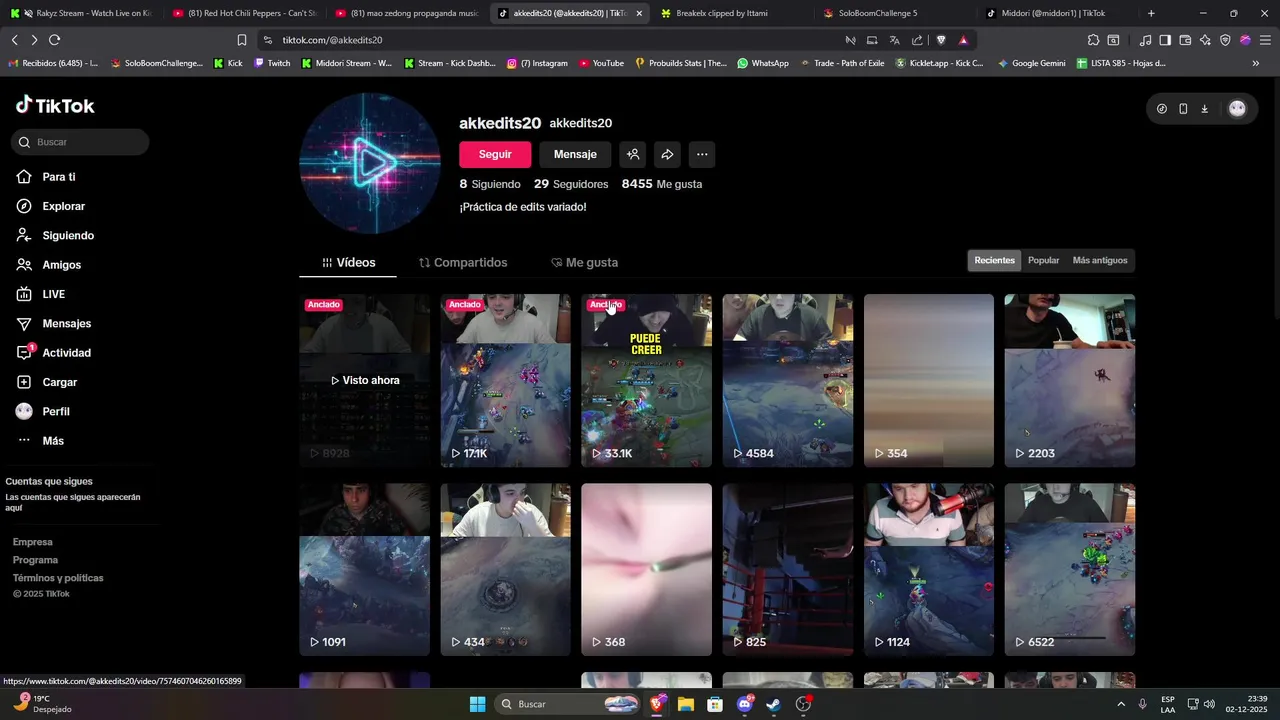Open the video with 6522 views
1280x720 pixels.
tap(1070, 570)
